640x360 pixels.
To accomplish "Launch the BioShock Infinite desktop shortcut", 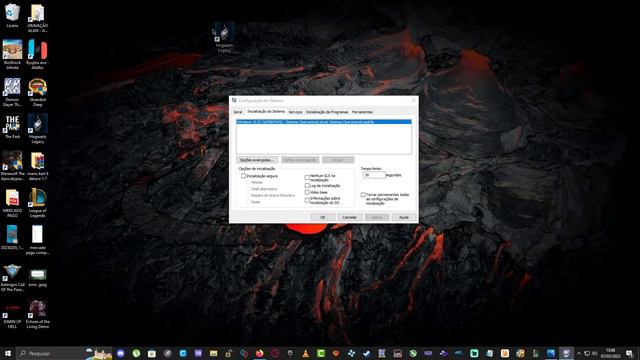I will click(12, 54).
